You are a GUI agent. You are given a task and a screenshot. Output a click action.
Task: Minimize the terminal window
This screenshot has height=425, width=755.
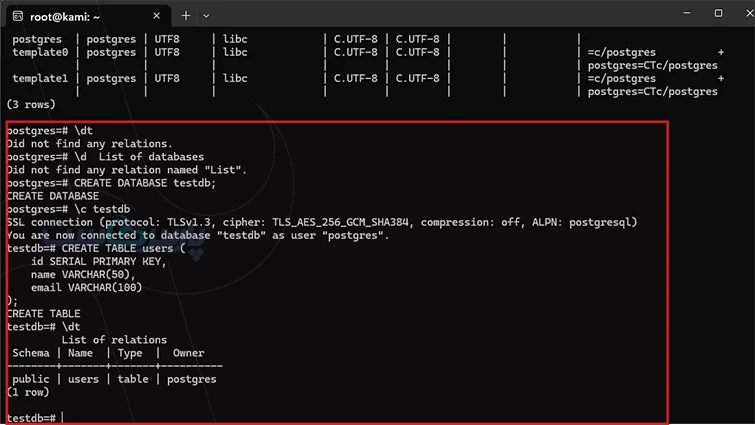point(687,13)
